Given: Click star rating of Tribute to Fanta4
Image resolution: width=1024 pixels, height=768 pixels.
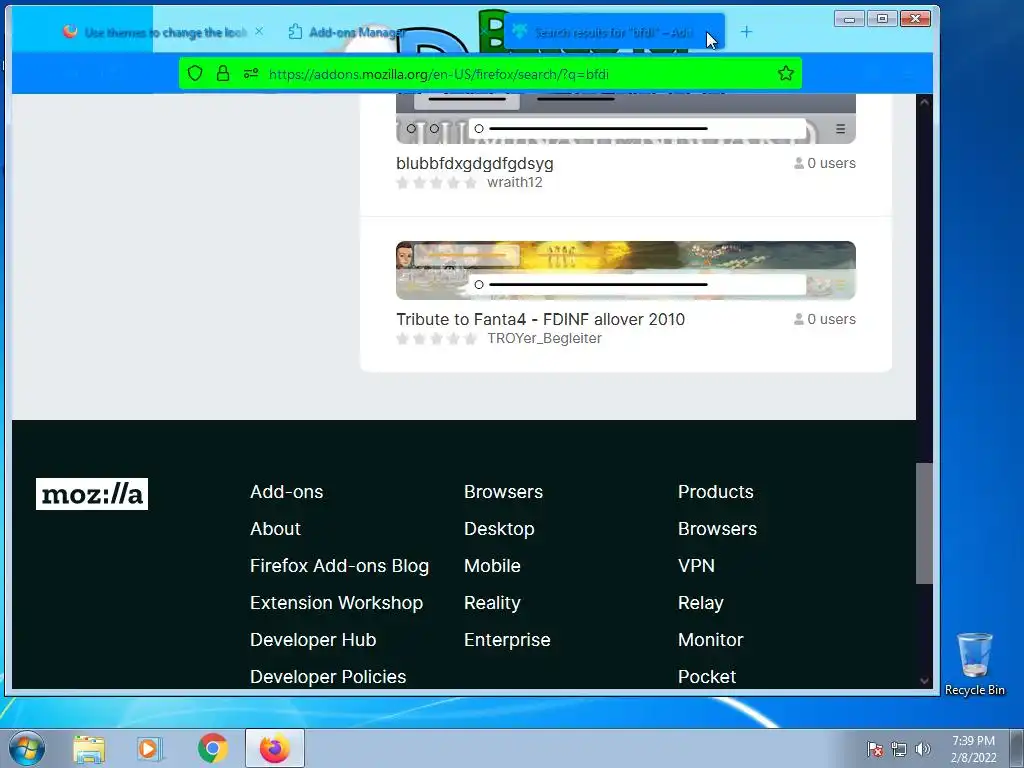Looking at the screenshot, I should 436,339.
